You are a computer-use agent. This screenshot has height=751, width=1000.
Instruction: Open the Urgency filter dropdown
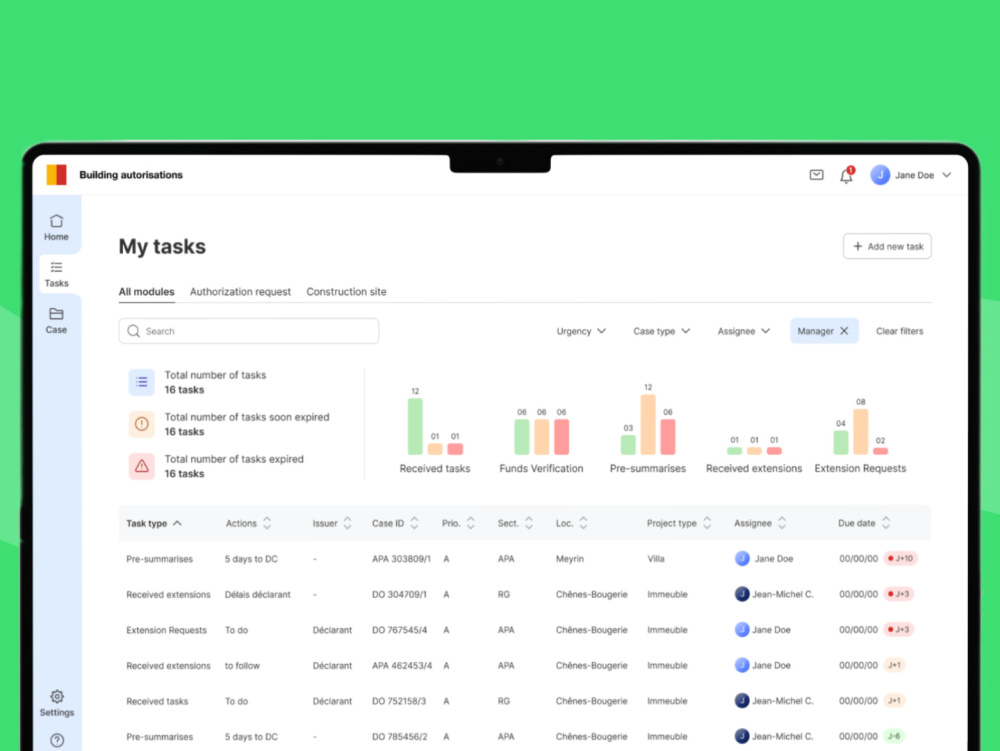pyautogui.click(x=581, y=331)
